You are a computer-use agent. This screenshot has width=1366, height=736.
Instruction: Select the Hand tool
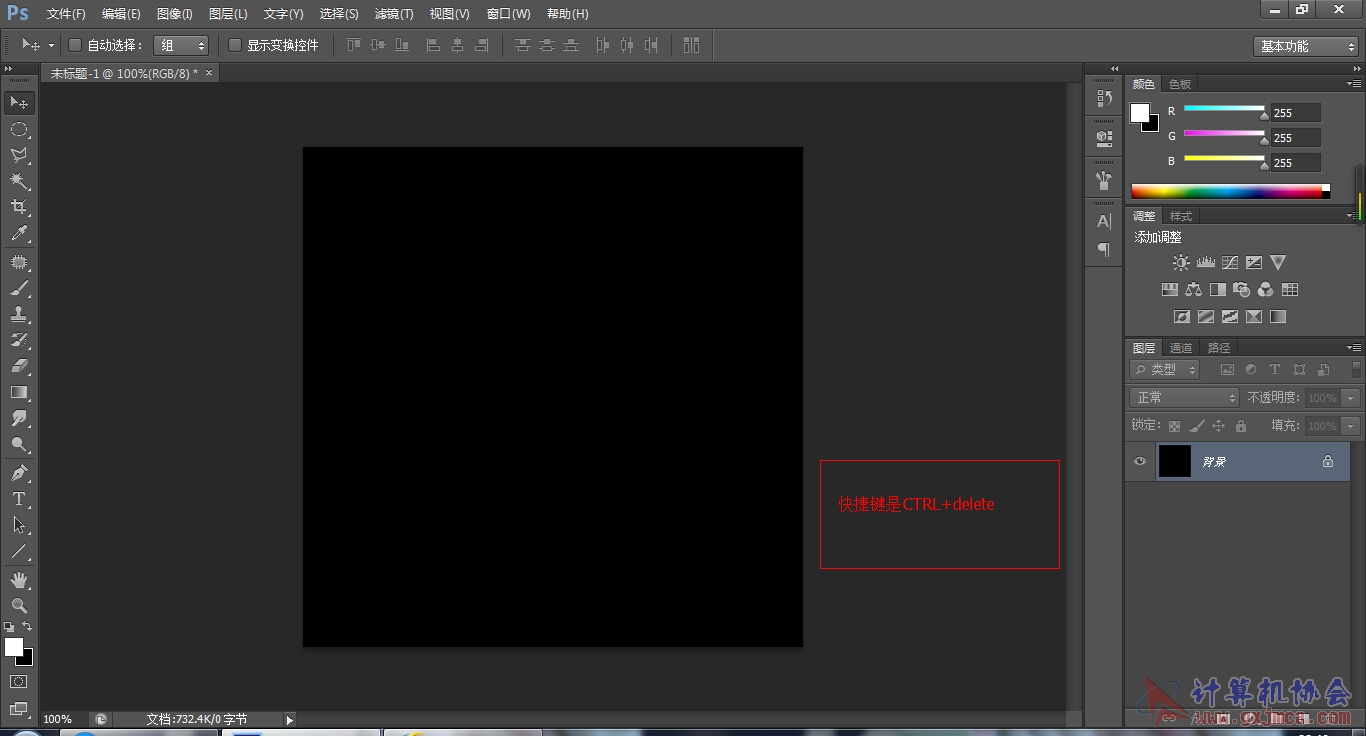(19, 579)
